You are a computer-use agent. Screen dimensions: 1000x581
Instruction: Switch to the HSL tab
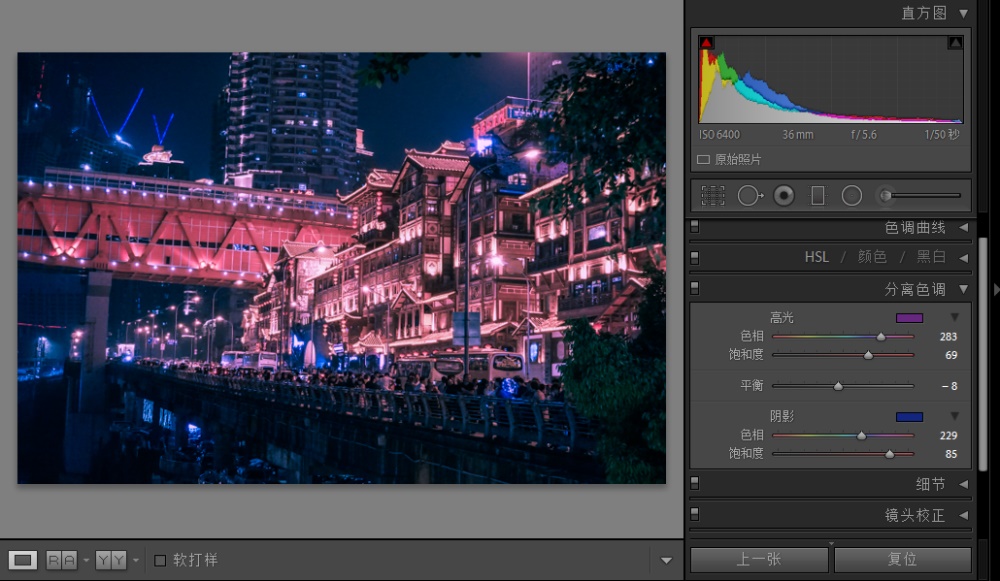(817, 257)
